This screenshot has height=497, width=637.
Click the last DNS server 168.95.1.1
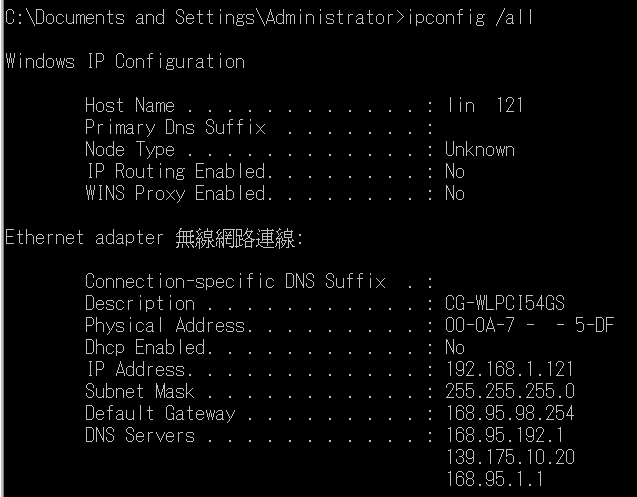tap(495, 479)
